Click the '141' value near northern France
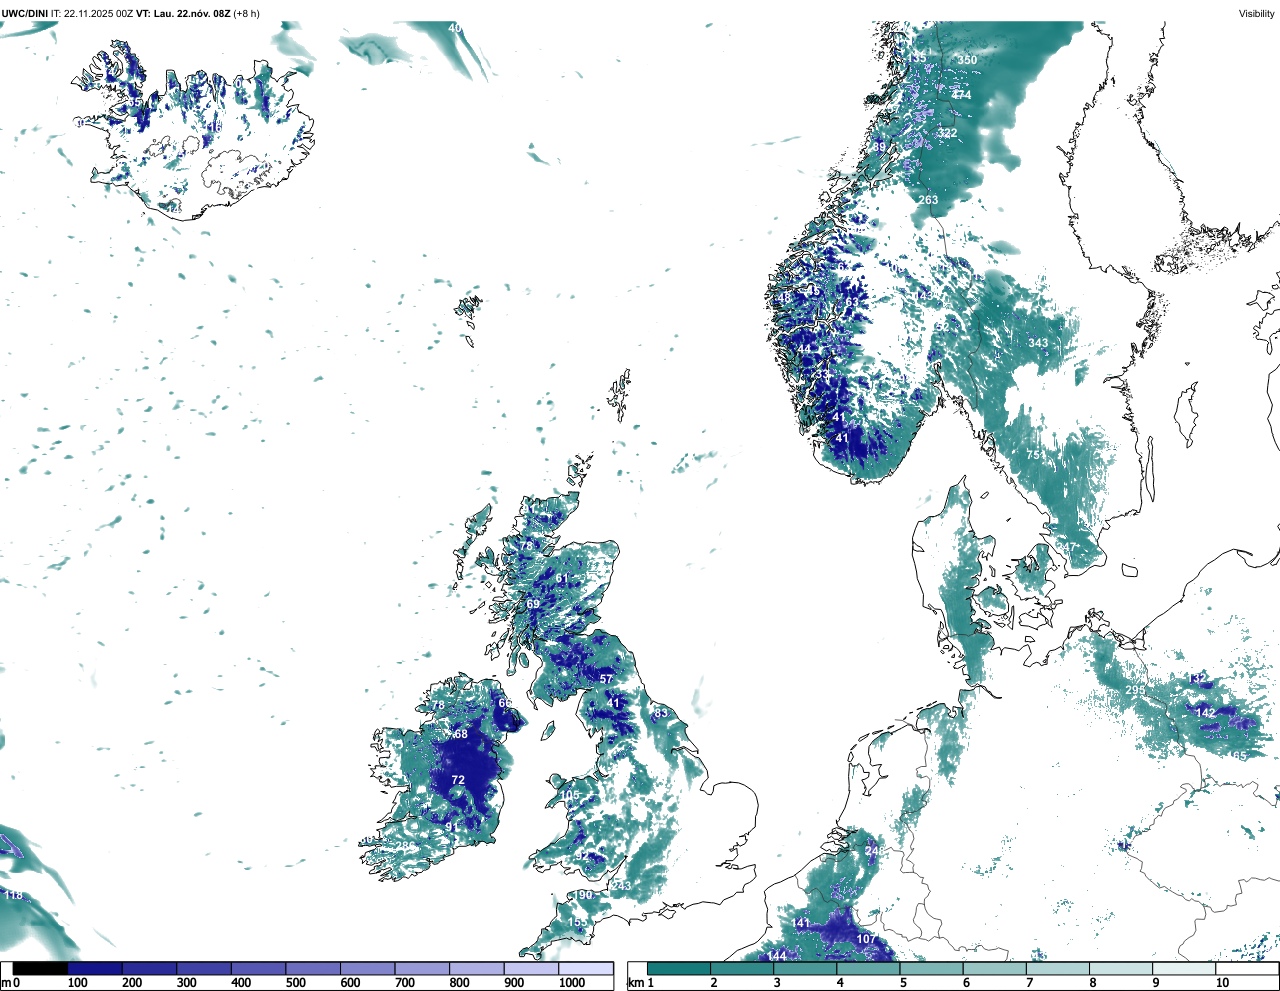 tap(801, 923)
